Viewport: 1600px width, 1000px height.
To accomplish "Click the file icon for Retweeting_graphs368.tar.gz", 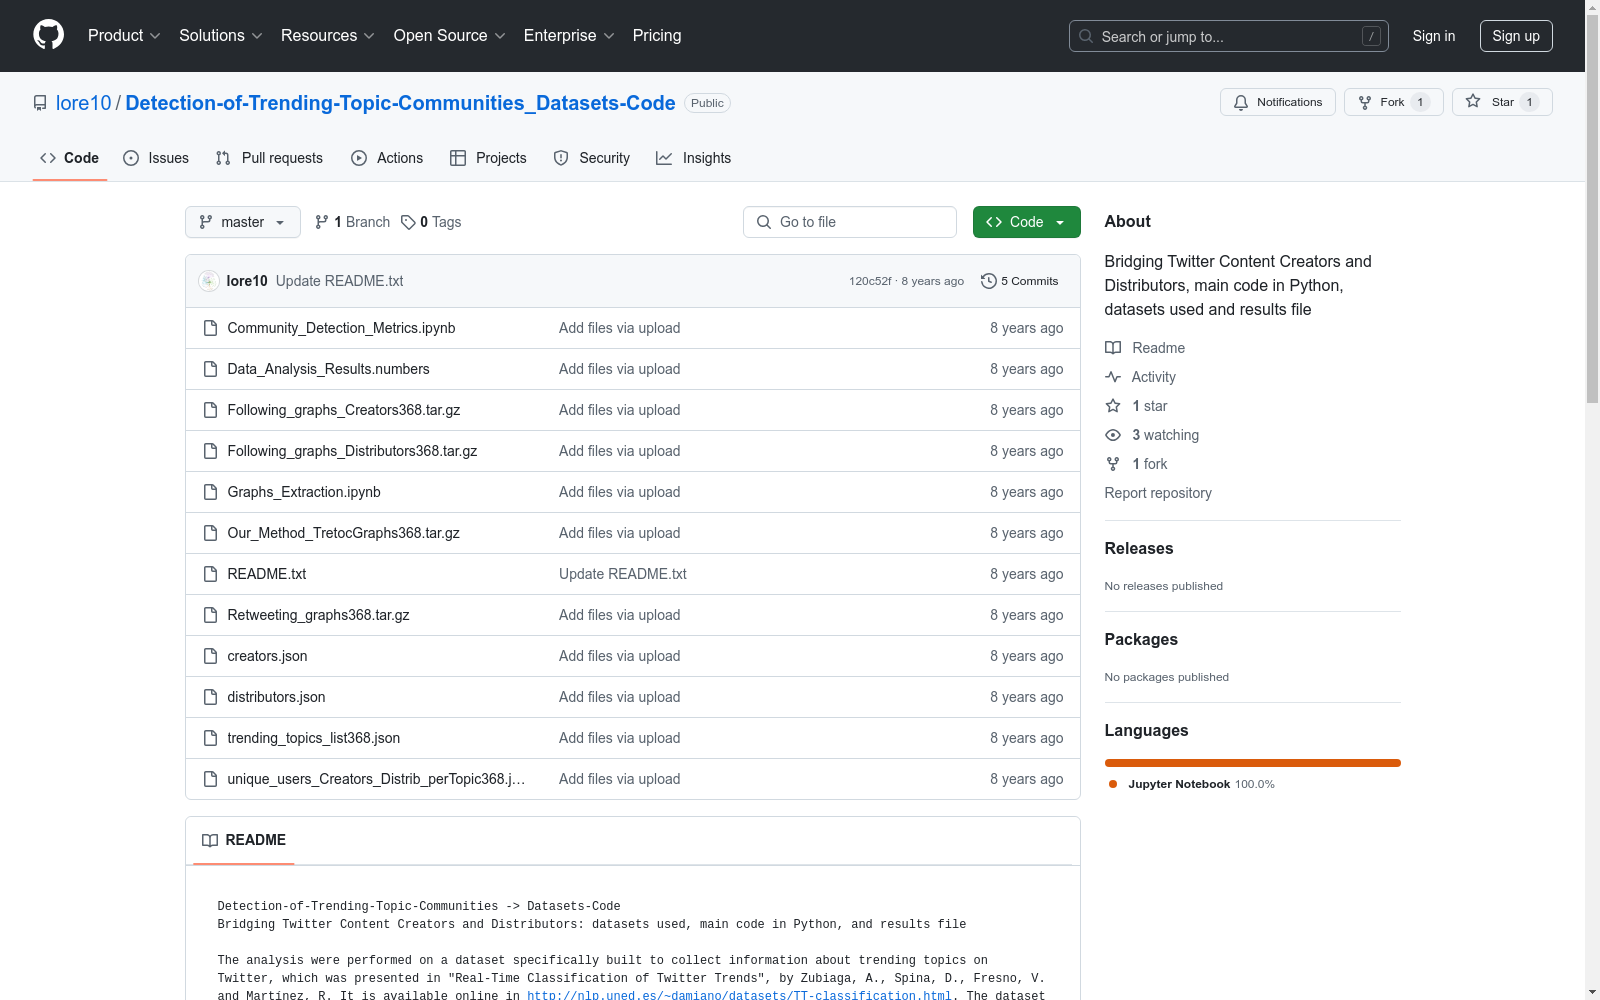I will (210, 615).
